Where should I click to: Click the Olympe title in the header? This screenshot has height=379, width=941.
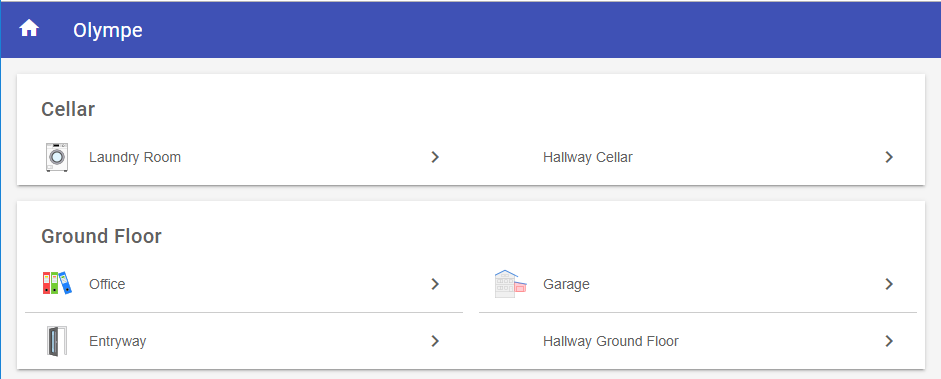108,30
